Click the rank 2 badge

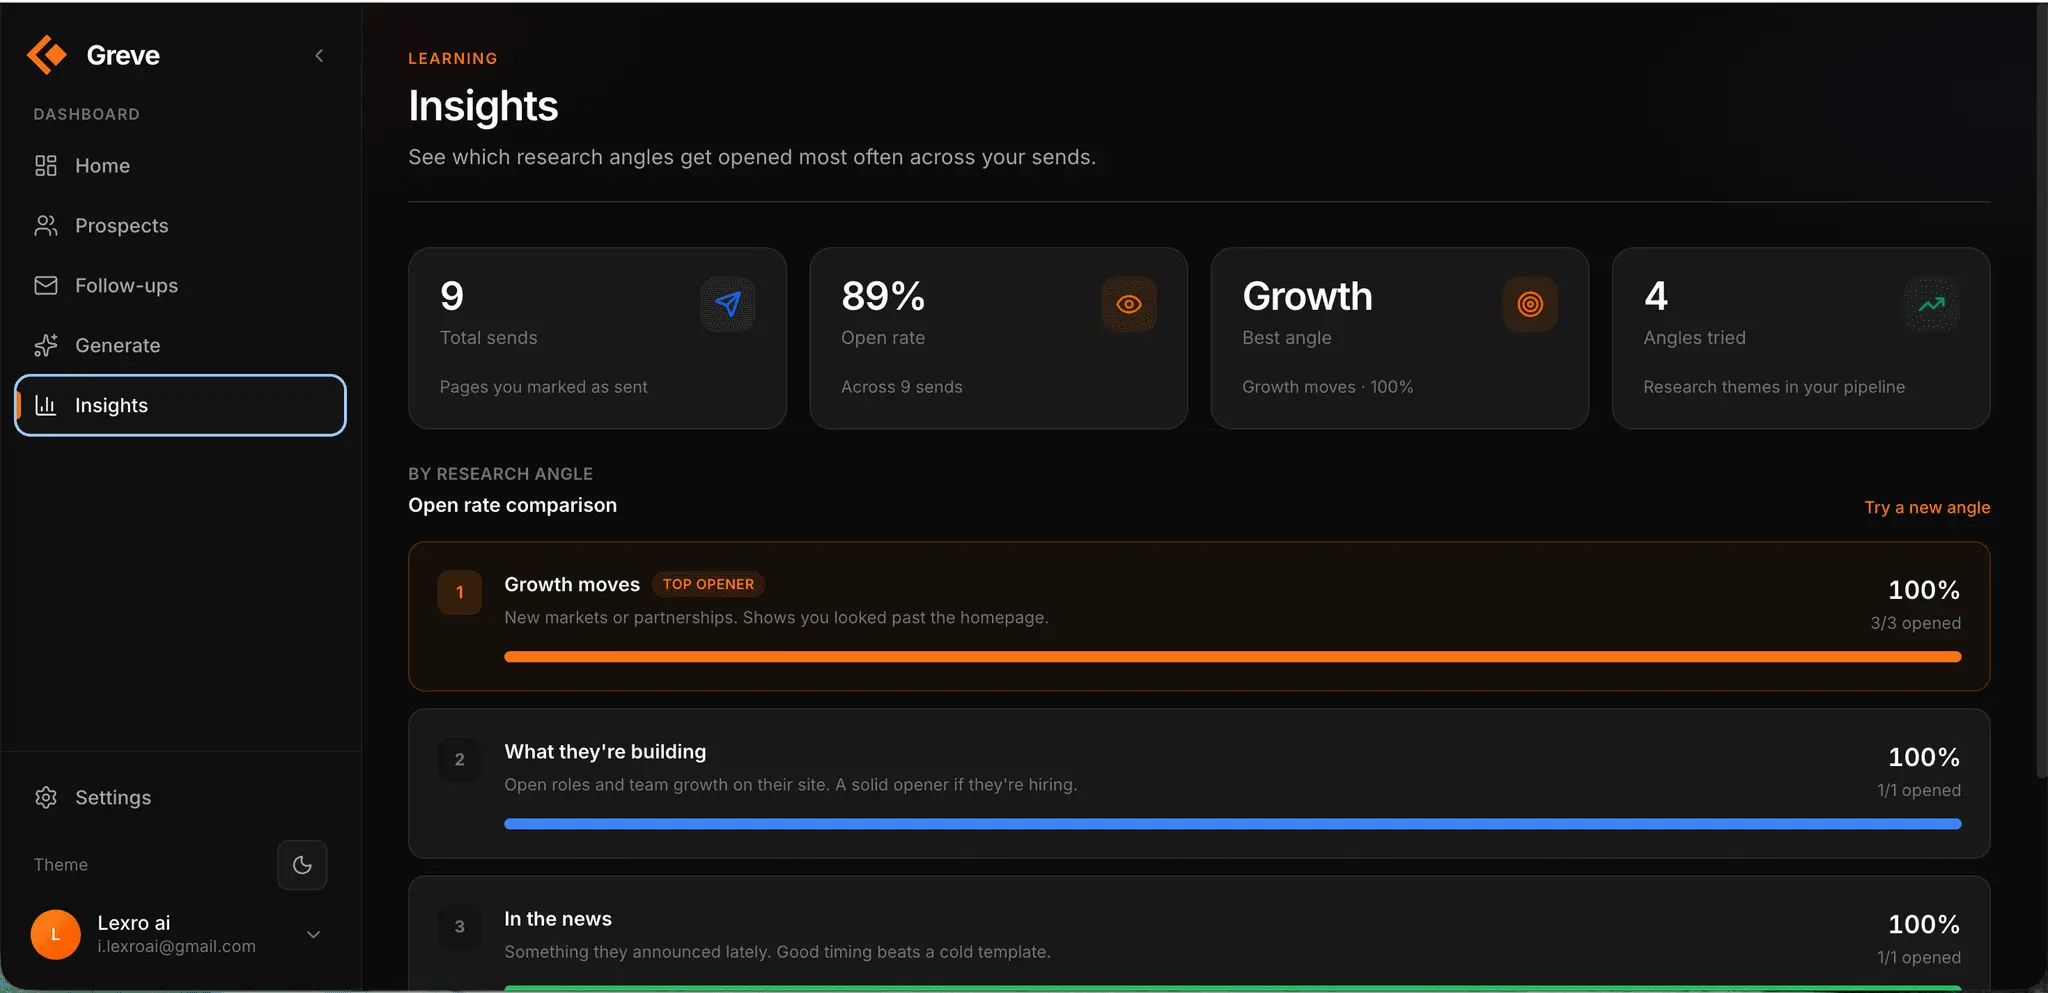pyautogui.click(x=460, y=759)
